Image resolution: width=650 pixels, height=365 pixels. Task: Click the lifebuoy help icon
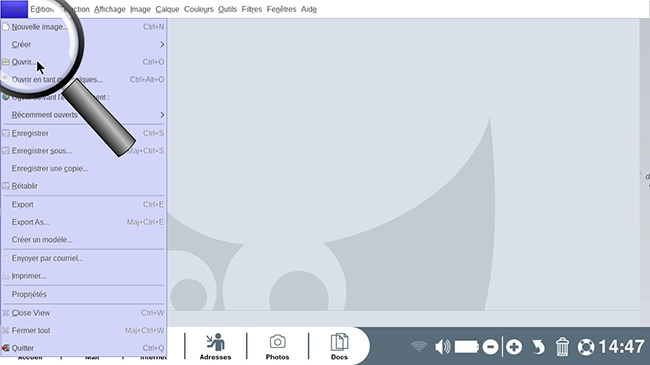pyautogui.click(x=586, y=347)
